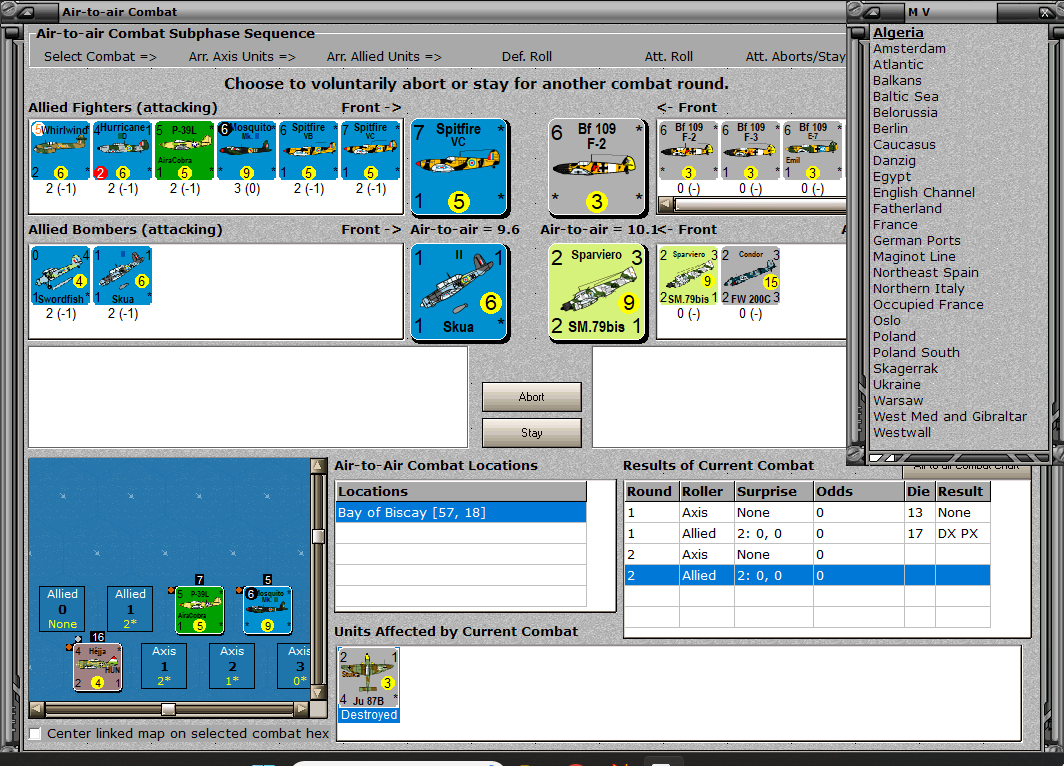Select the Swordfish bomber unit
This screenshot has width=1064, height=766.
click(60, 275)
